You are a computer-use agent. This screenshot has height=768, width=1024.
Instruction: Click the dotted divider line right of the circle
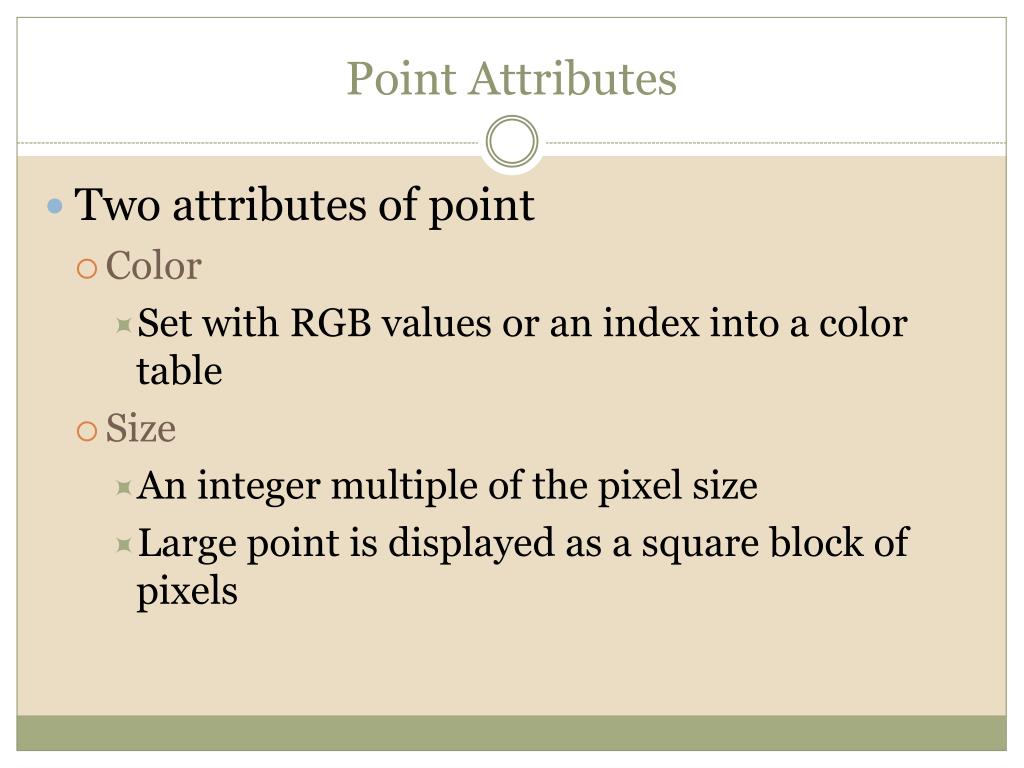pyautogui.click(x=774, y=142)
